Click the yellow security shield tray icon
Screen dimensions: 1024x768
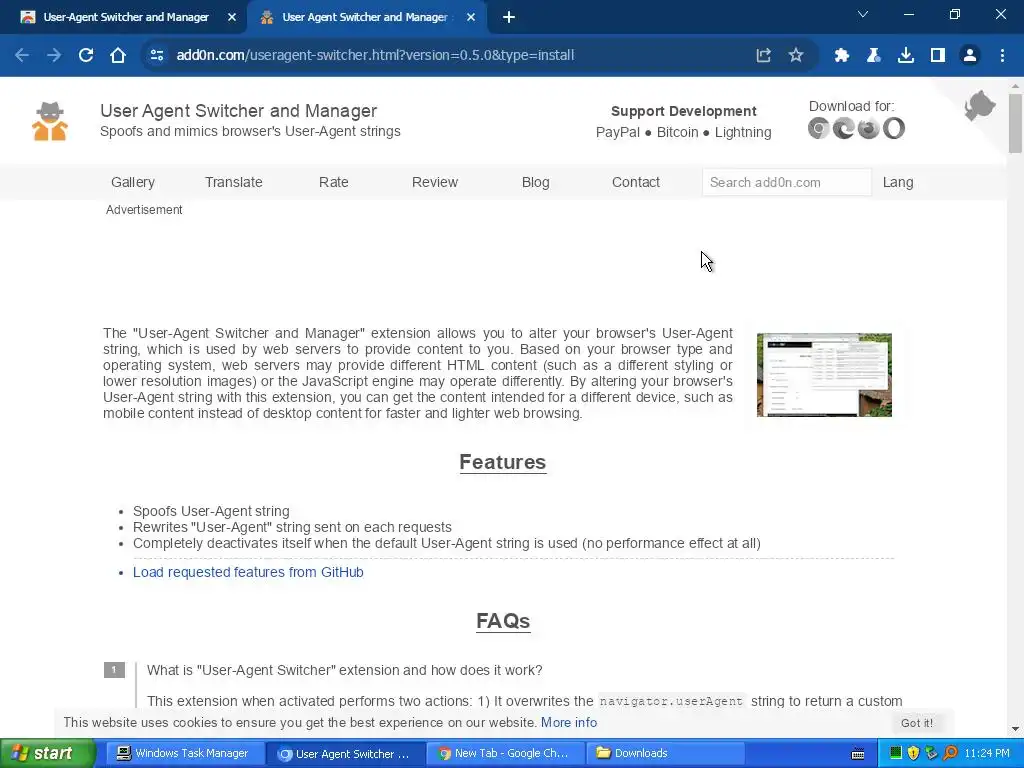point(914,754)
